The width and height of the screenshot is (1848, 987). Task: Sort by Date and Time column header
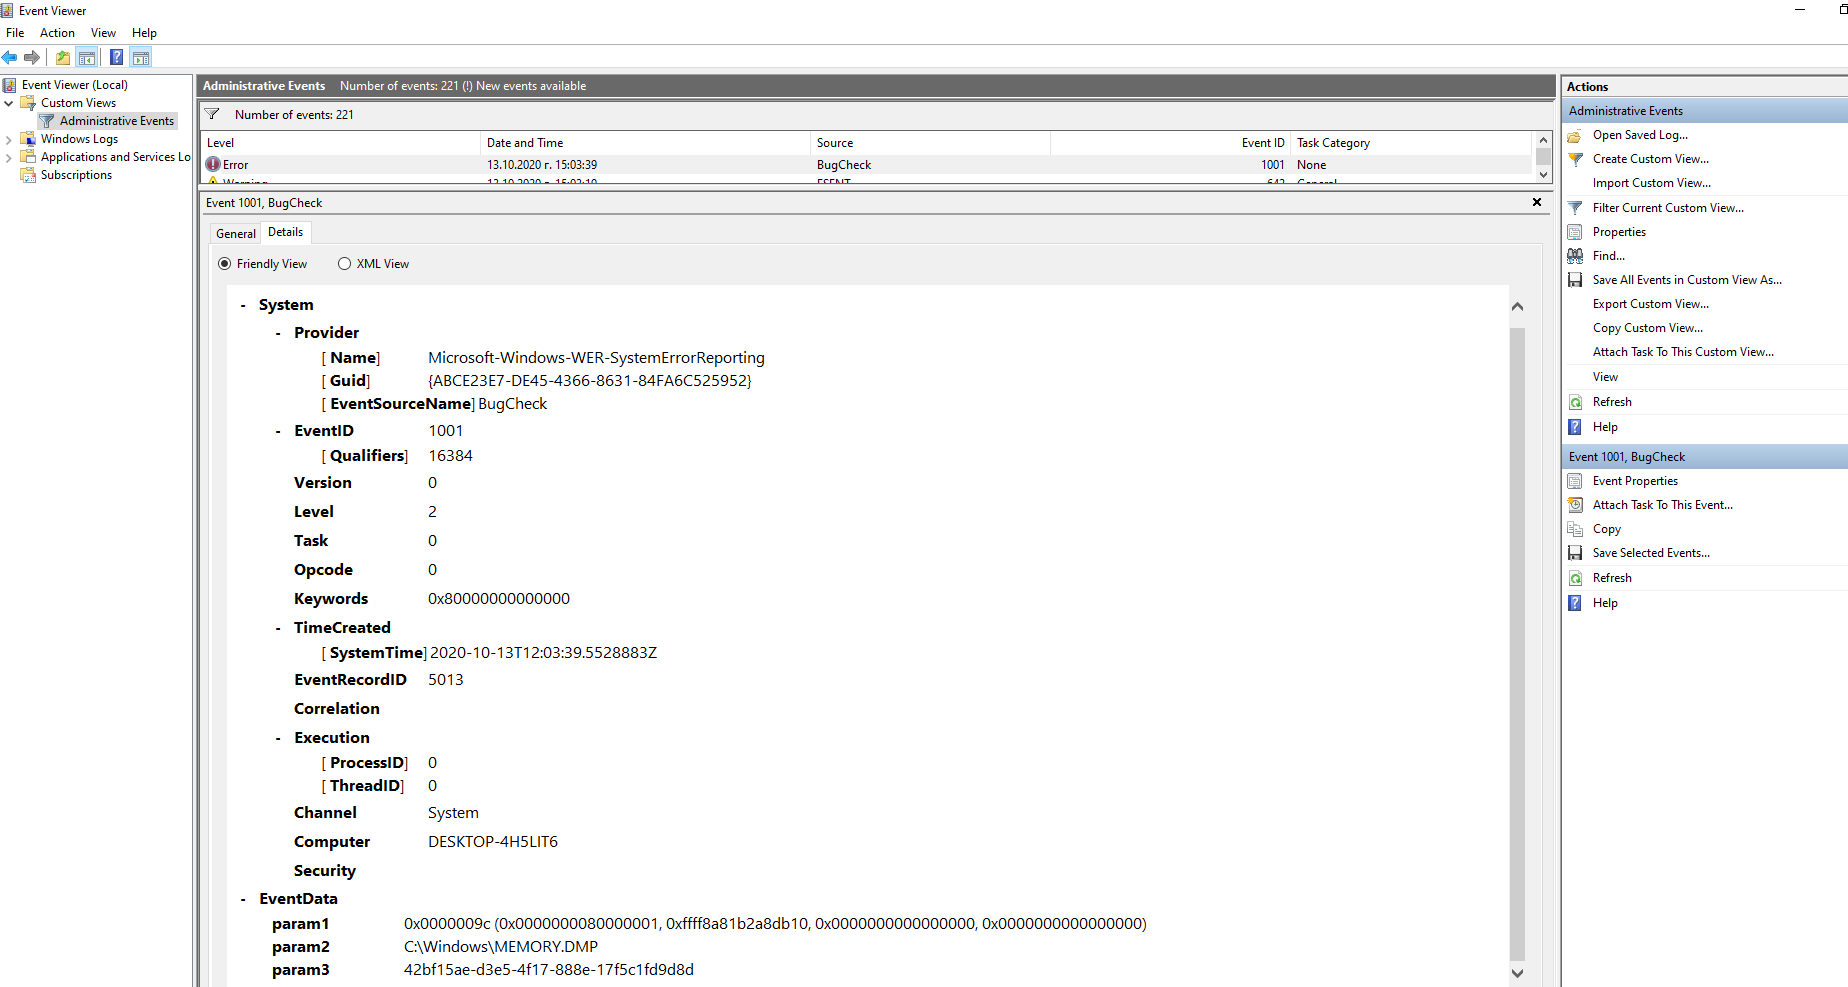tap(645, 143)
